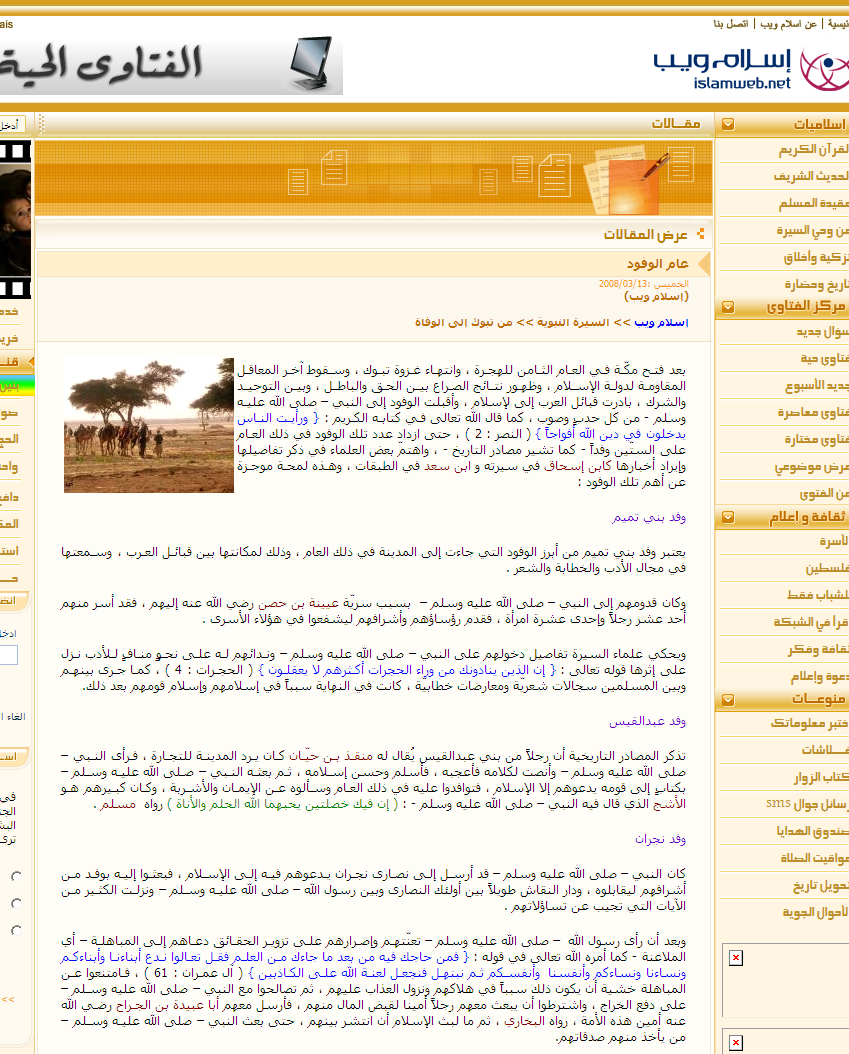Collapse the منوعات sidebar section

[729, 699]
